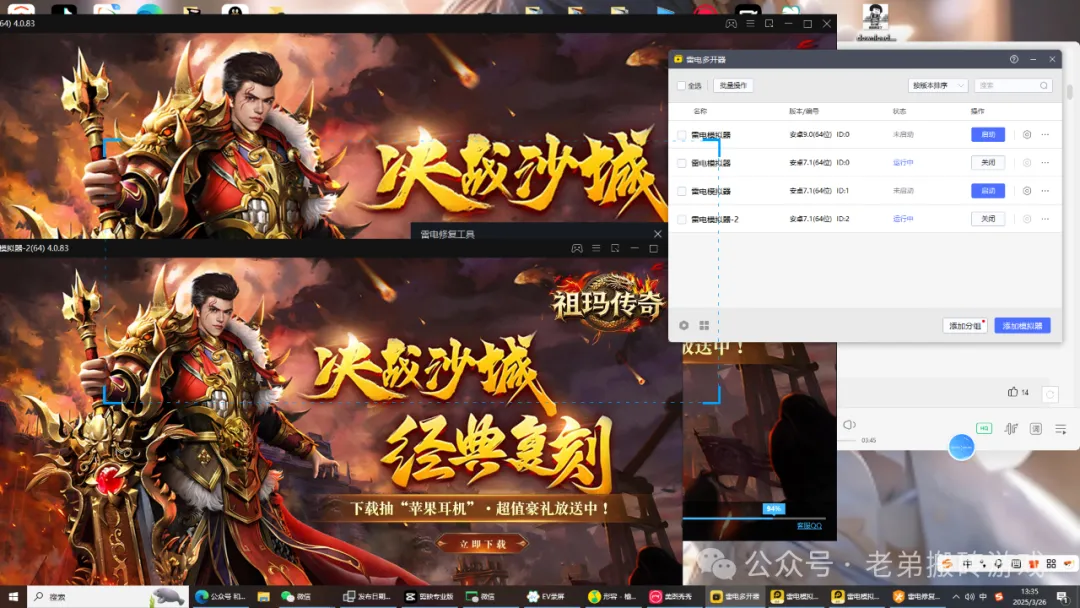Click 批量操作 batch operation button

click(x=733, y=85)
